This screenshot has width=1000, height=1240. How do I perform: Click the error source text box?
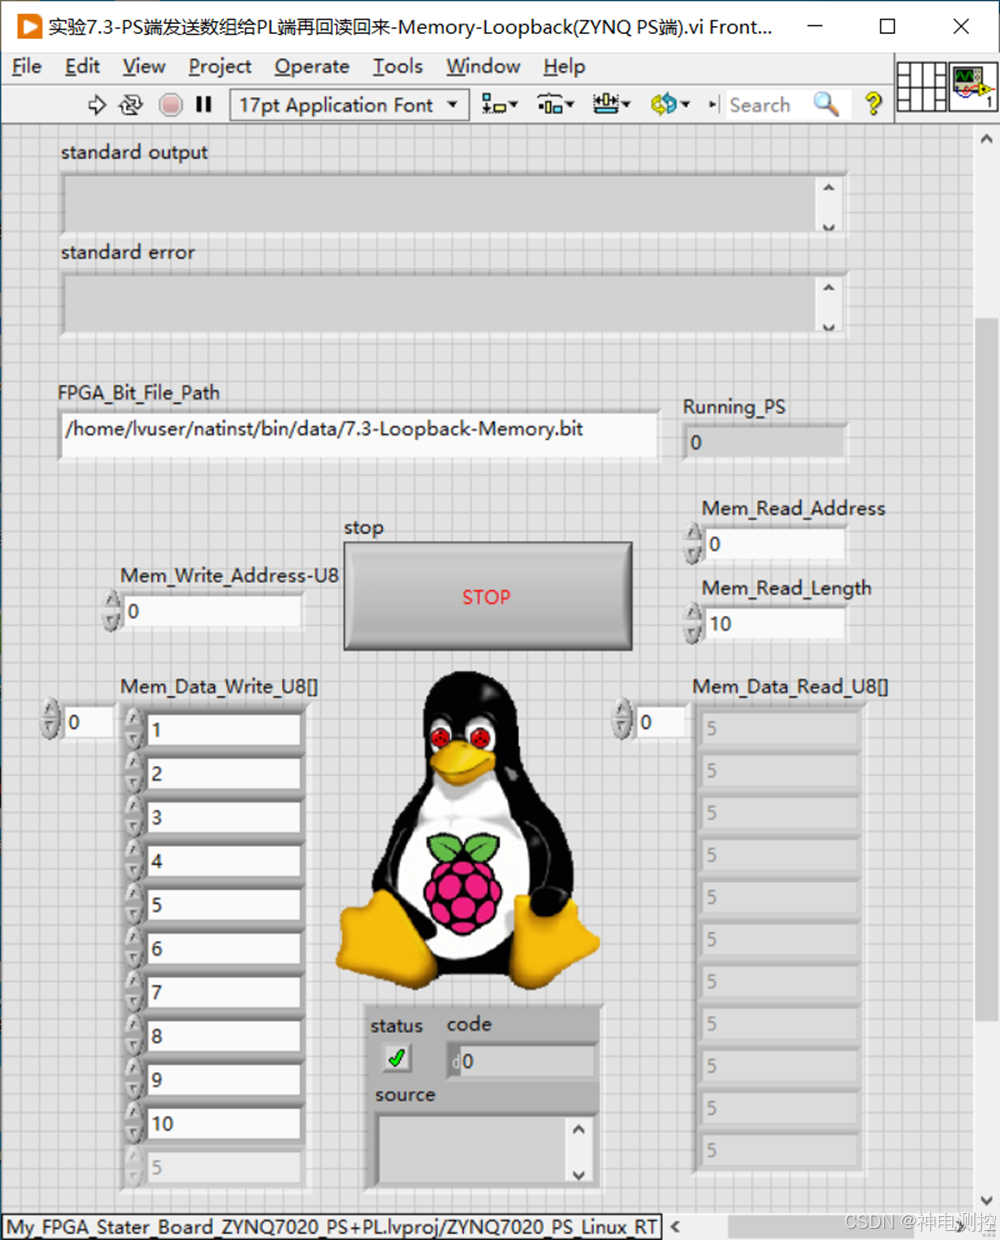(x=472, y=1149)
